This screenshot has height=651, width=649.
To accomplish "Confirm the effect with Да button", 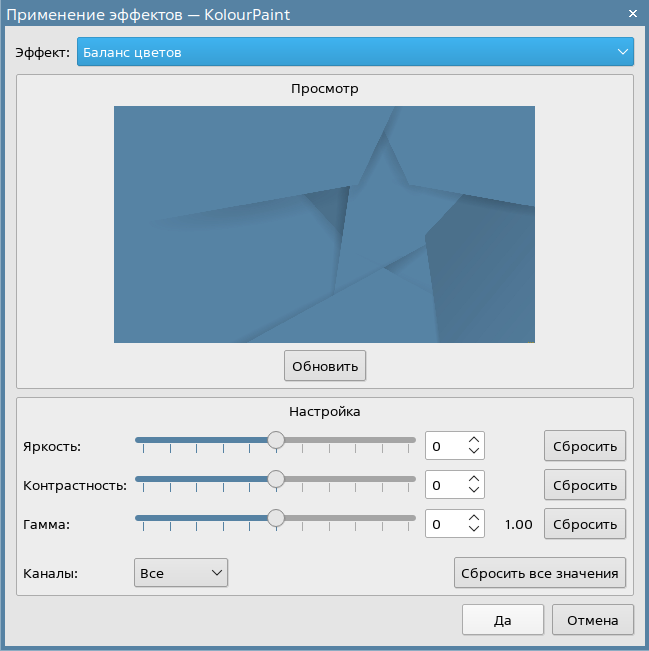I will [502, 619].
